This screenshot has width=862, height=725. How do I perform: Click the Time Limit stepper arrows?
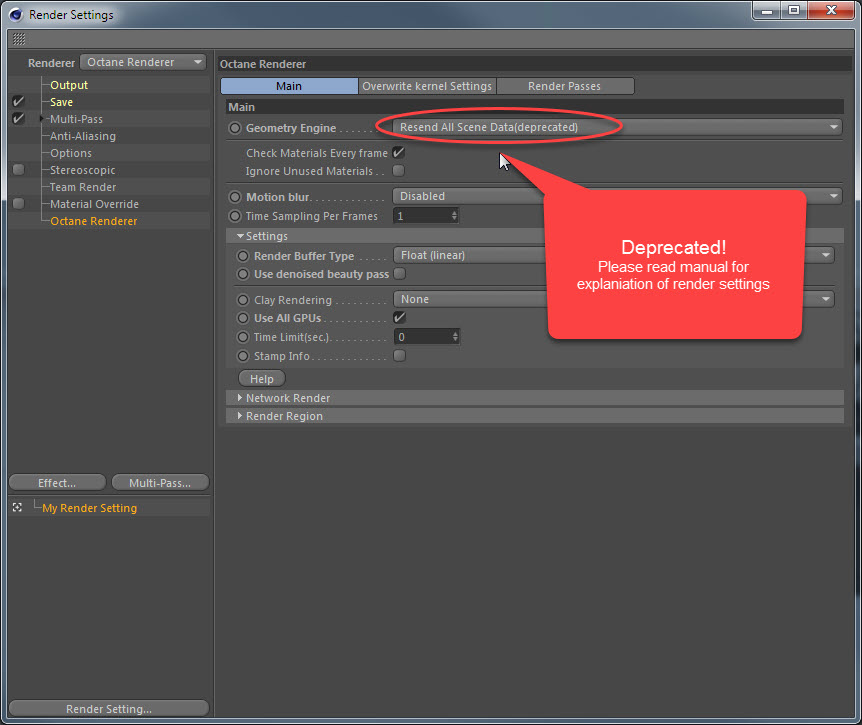point(455,336)
